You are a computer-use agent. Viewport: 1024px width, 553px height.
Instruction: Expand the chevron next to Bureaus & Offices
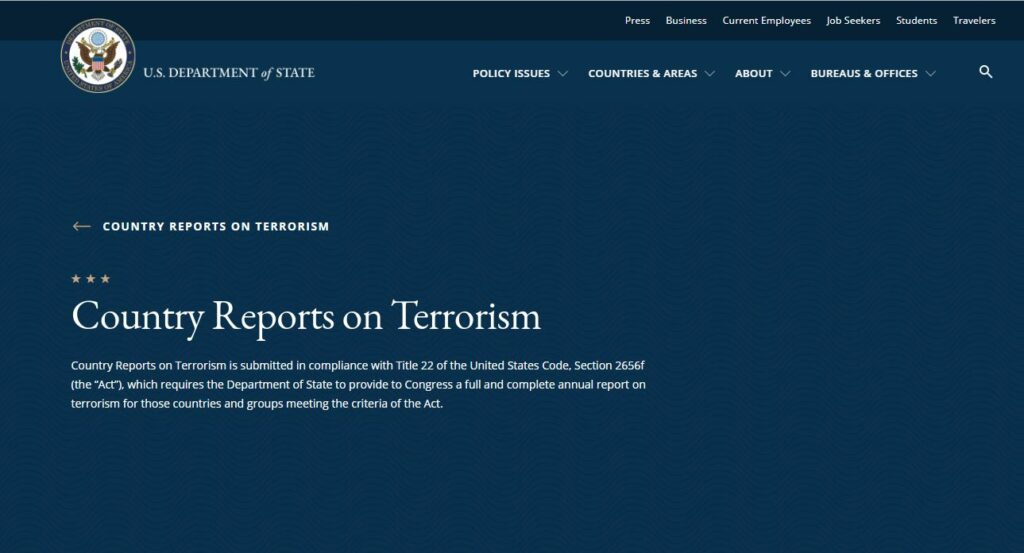click(x=931, y=73)
